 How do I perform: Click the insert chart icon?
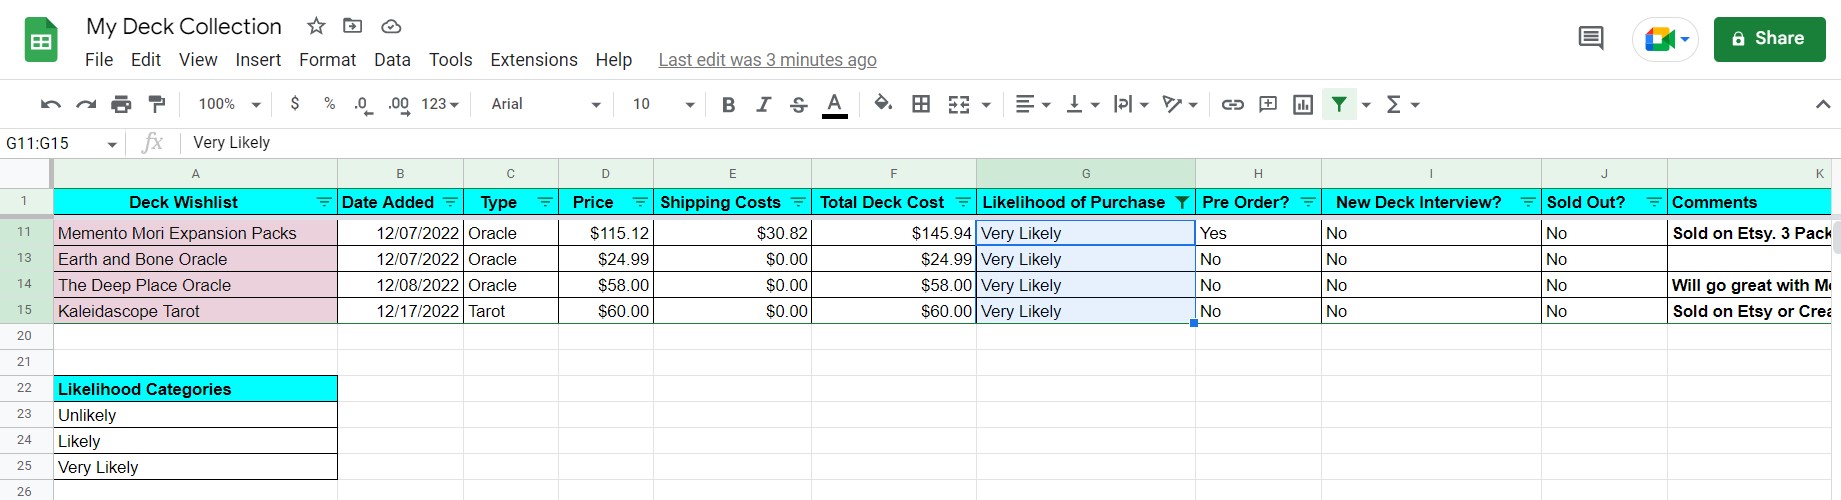(1302, 104)
